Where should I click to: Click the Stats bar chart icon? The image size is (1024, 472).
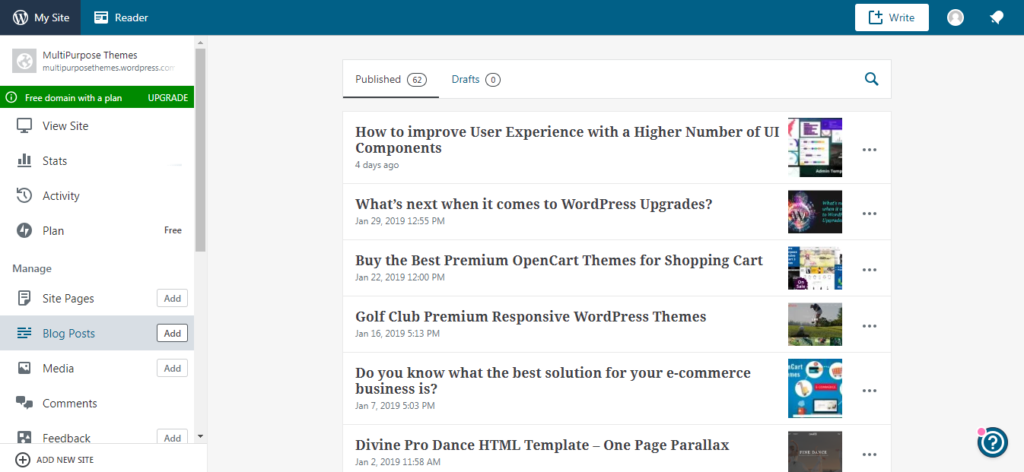pos(24,161)
